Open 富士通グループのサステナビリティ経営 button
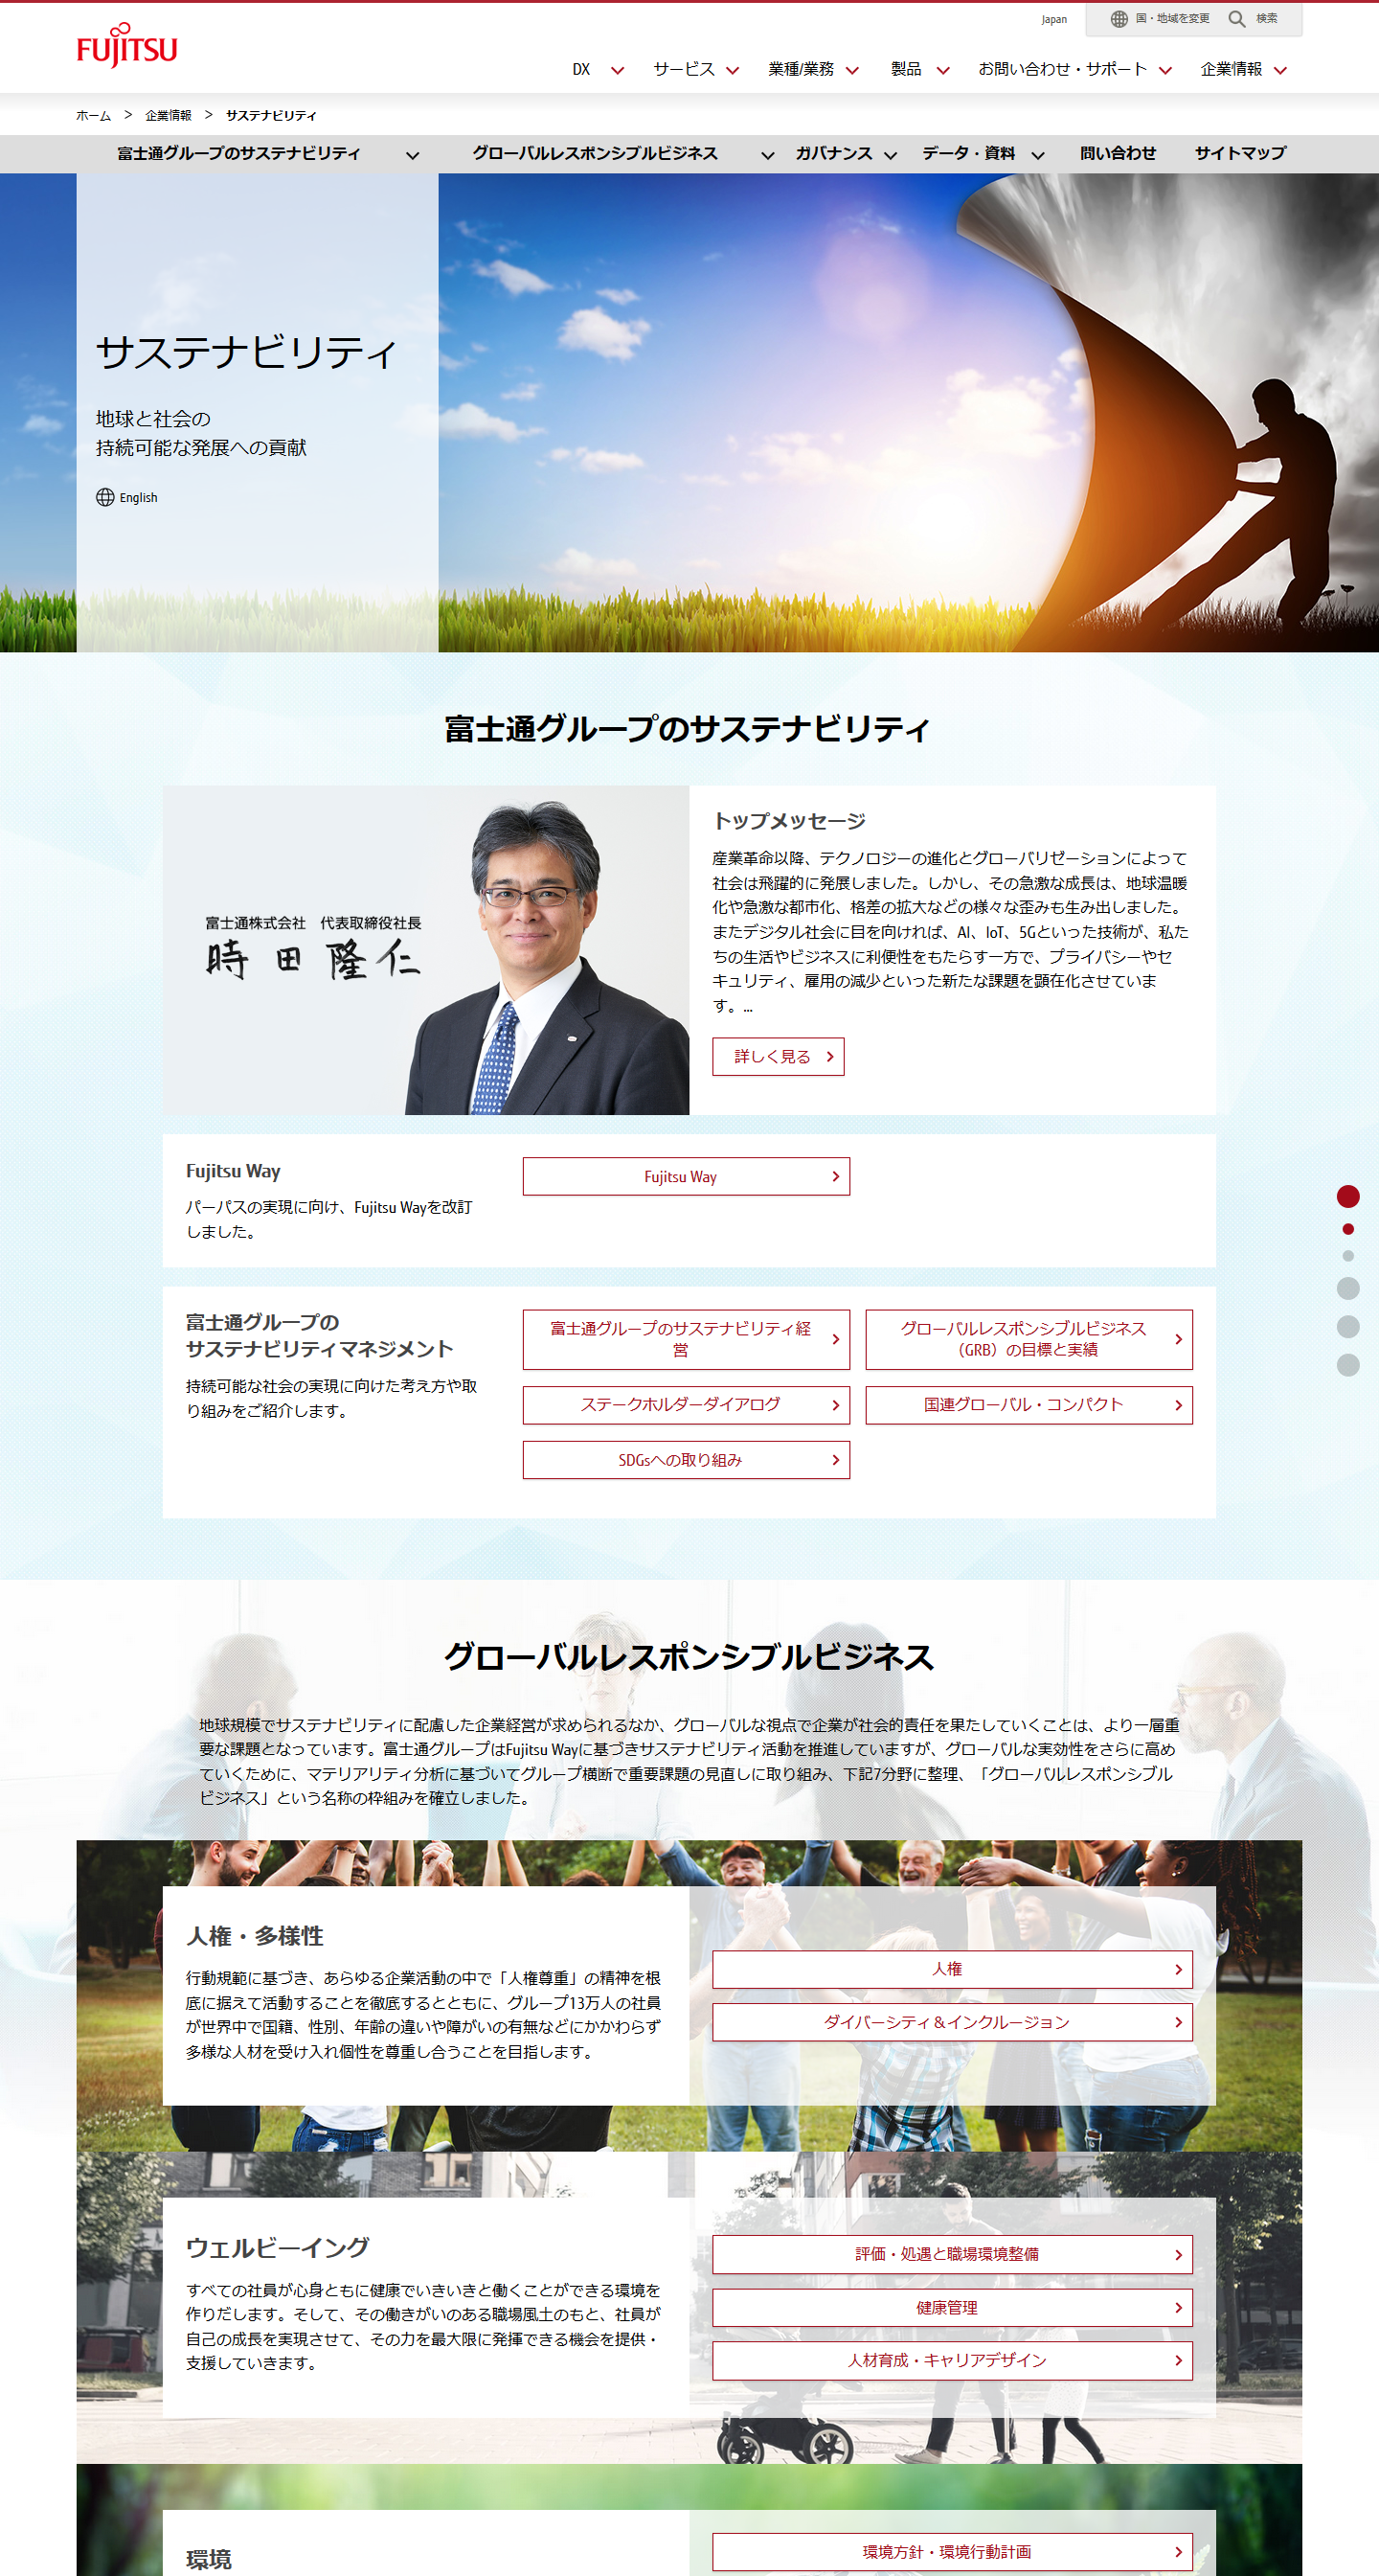 [x=686, y=1339]
